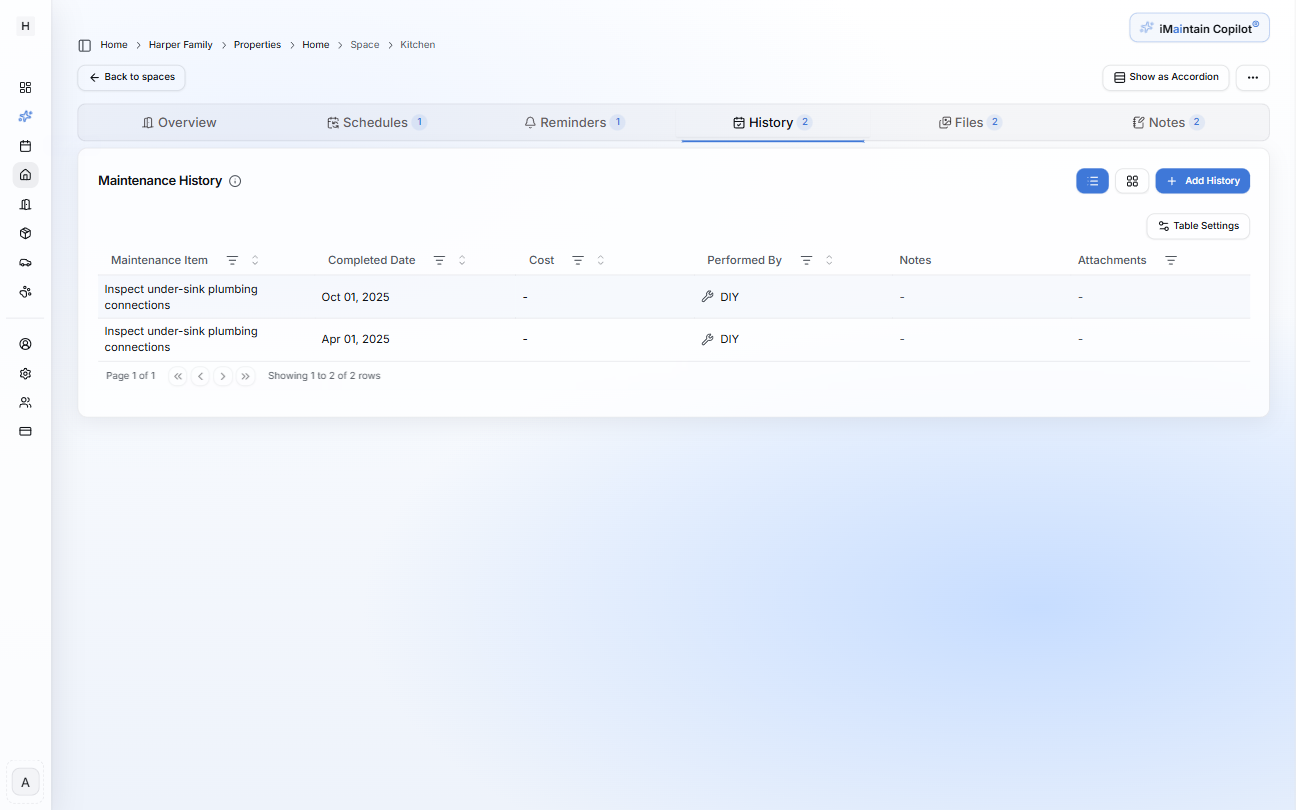
Task: Toggle the sidebar panel via breadcrumb icon
Action: click(x=83, y=44)
